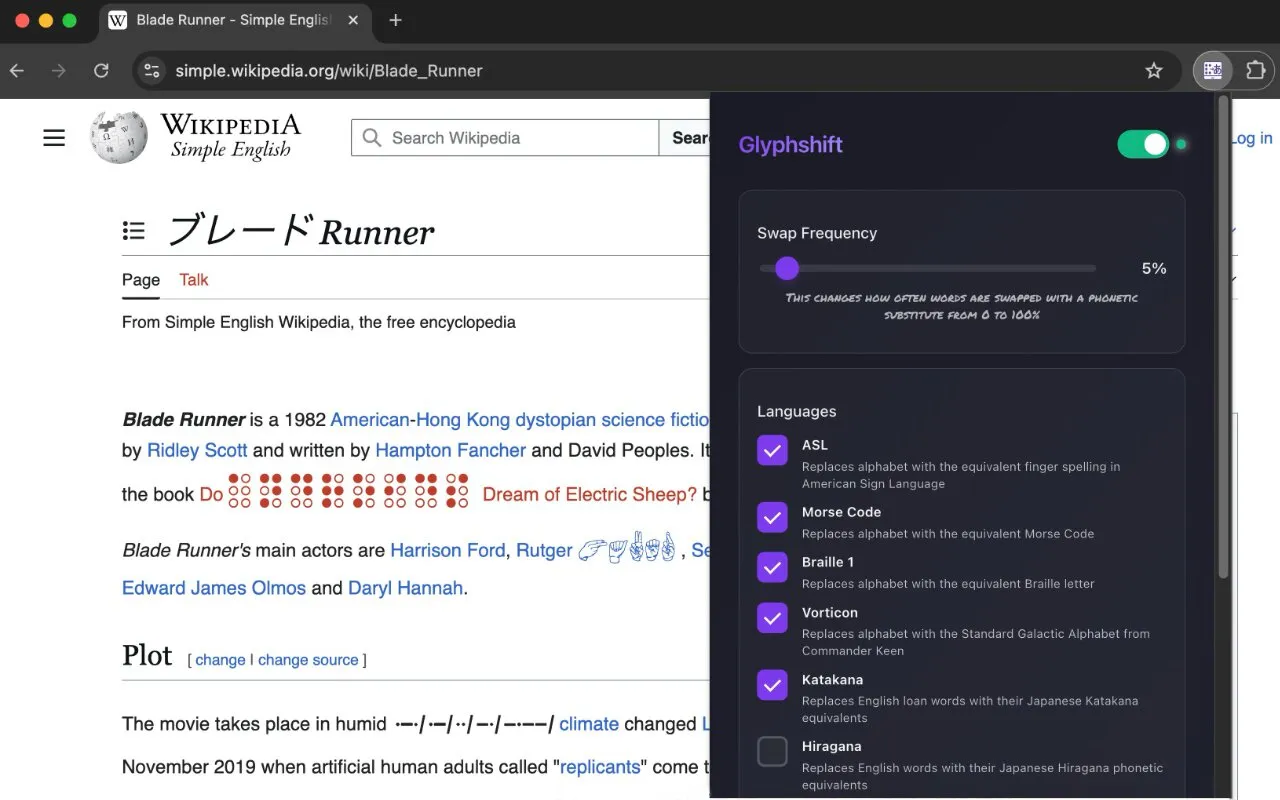Click in the Search Wikipedia field
The image size is (1280, 800).
coord(505,138)
